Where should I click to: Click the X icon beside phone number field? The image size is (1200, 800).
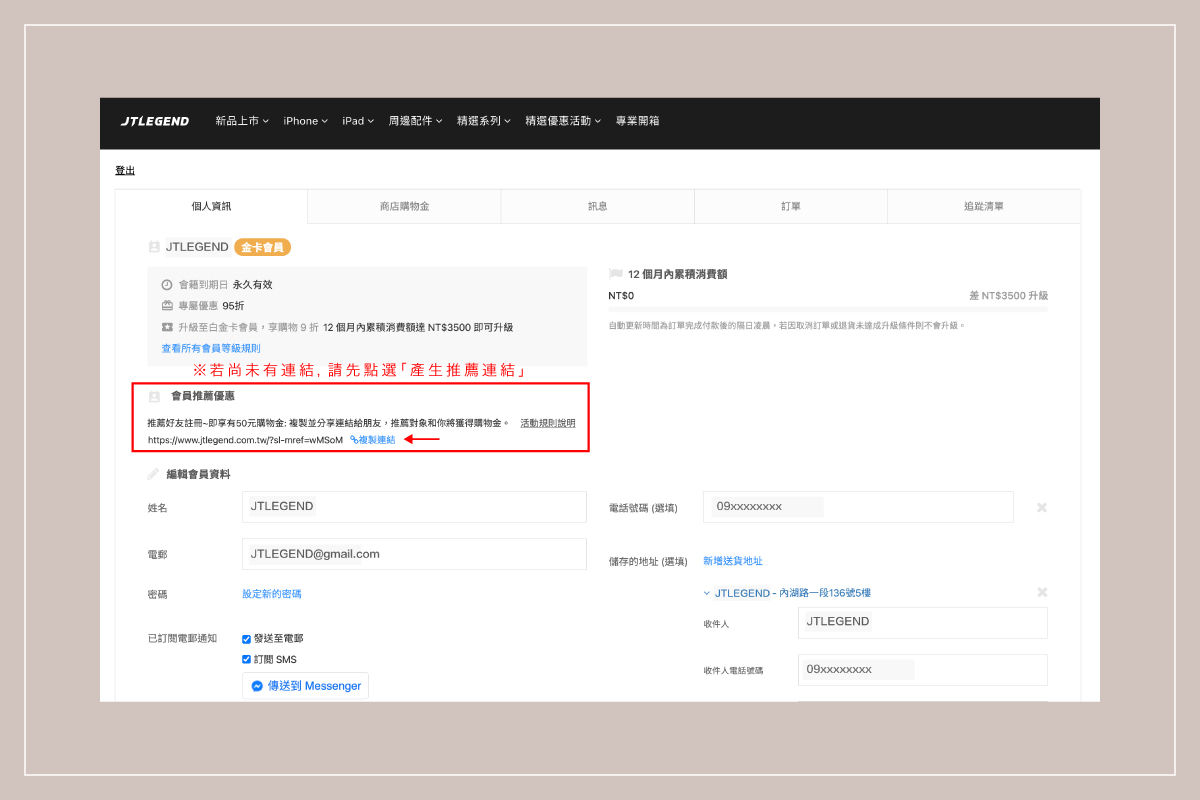1041,508
